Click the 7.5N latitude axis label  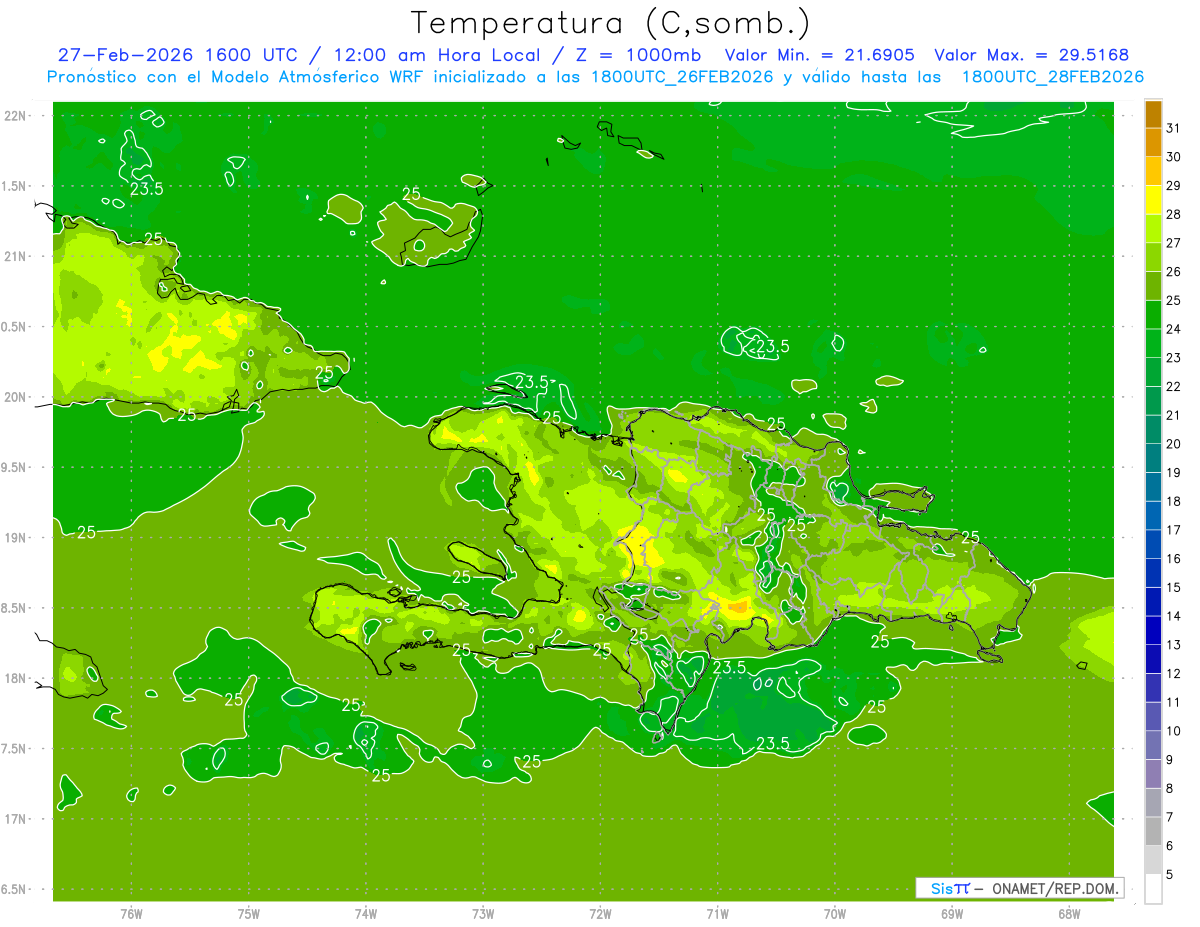[x=15, y=749]
